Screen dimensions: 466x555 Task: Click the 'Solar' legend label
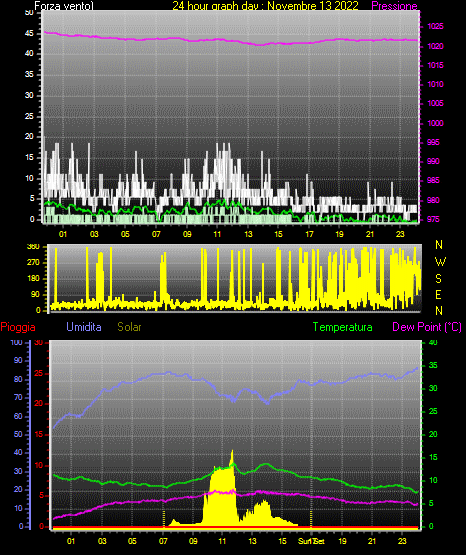point(129,327)
